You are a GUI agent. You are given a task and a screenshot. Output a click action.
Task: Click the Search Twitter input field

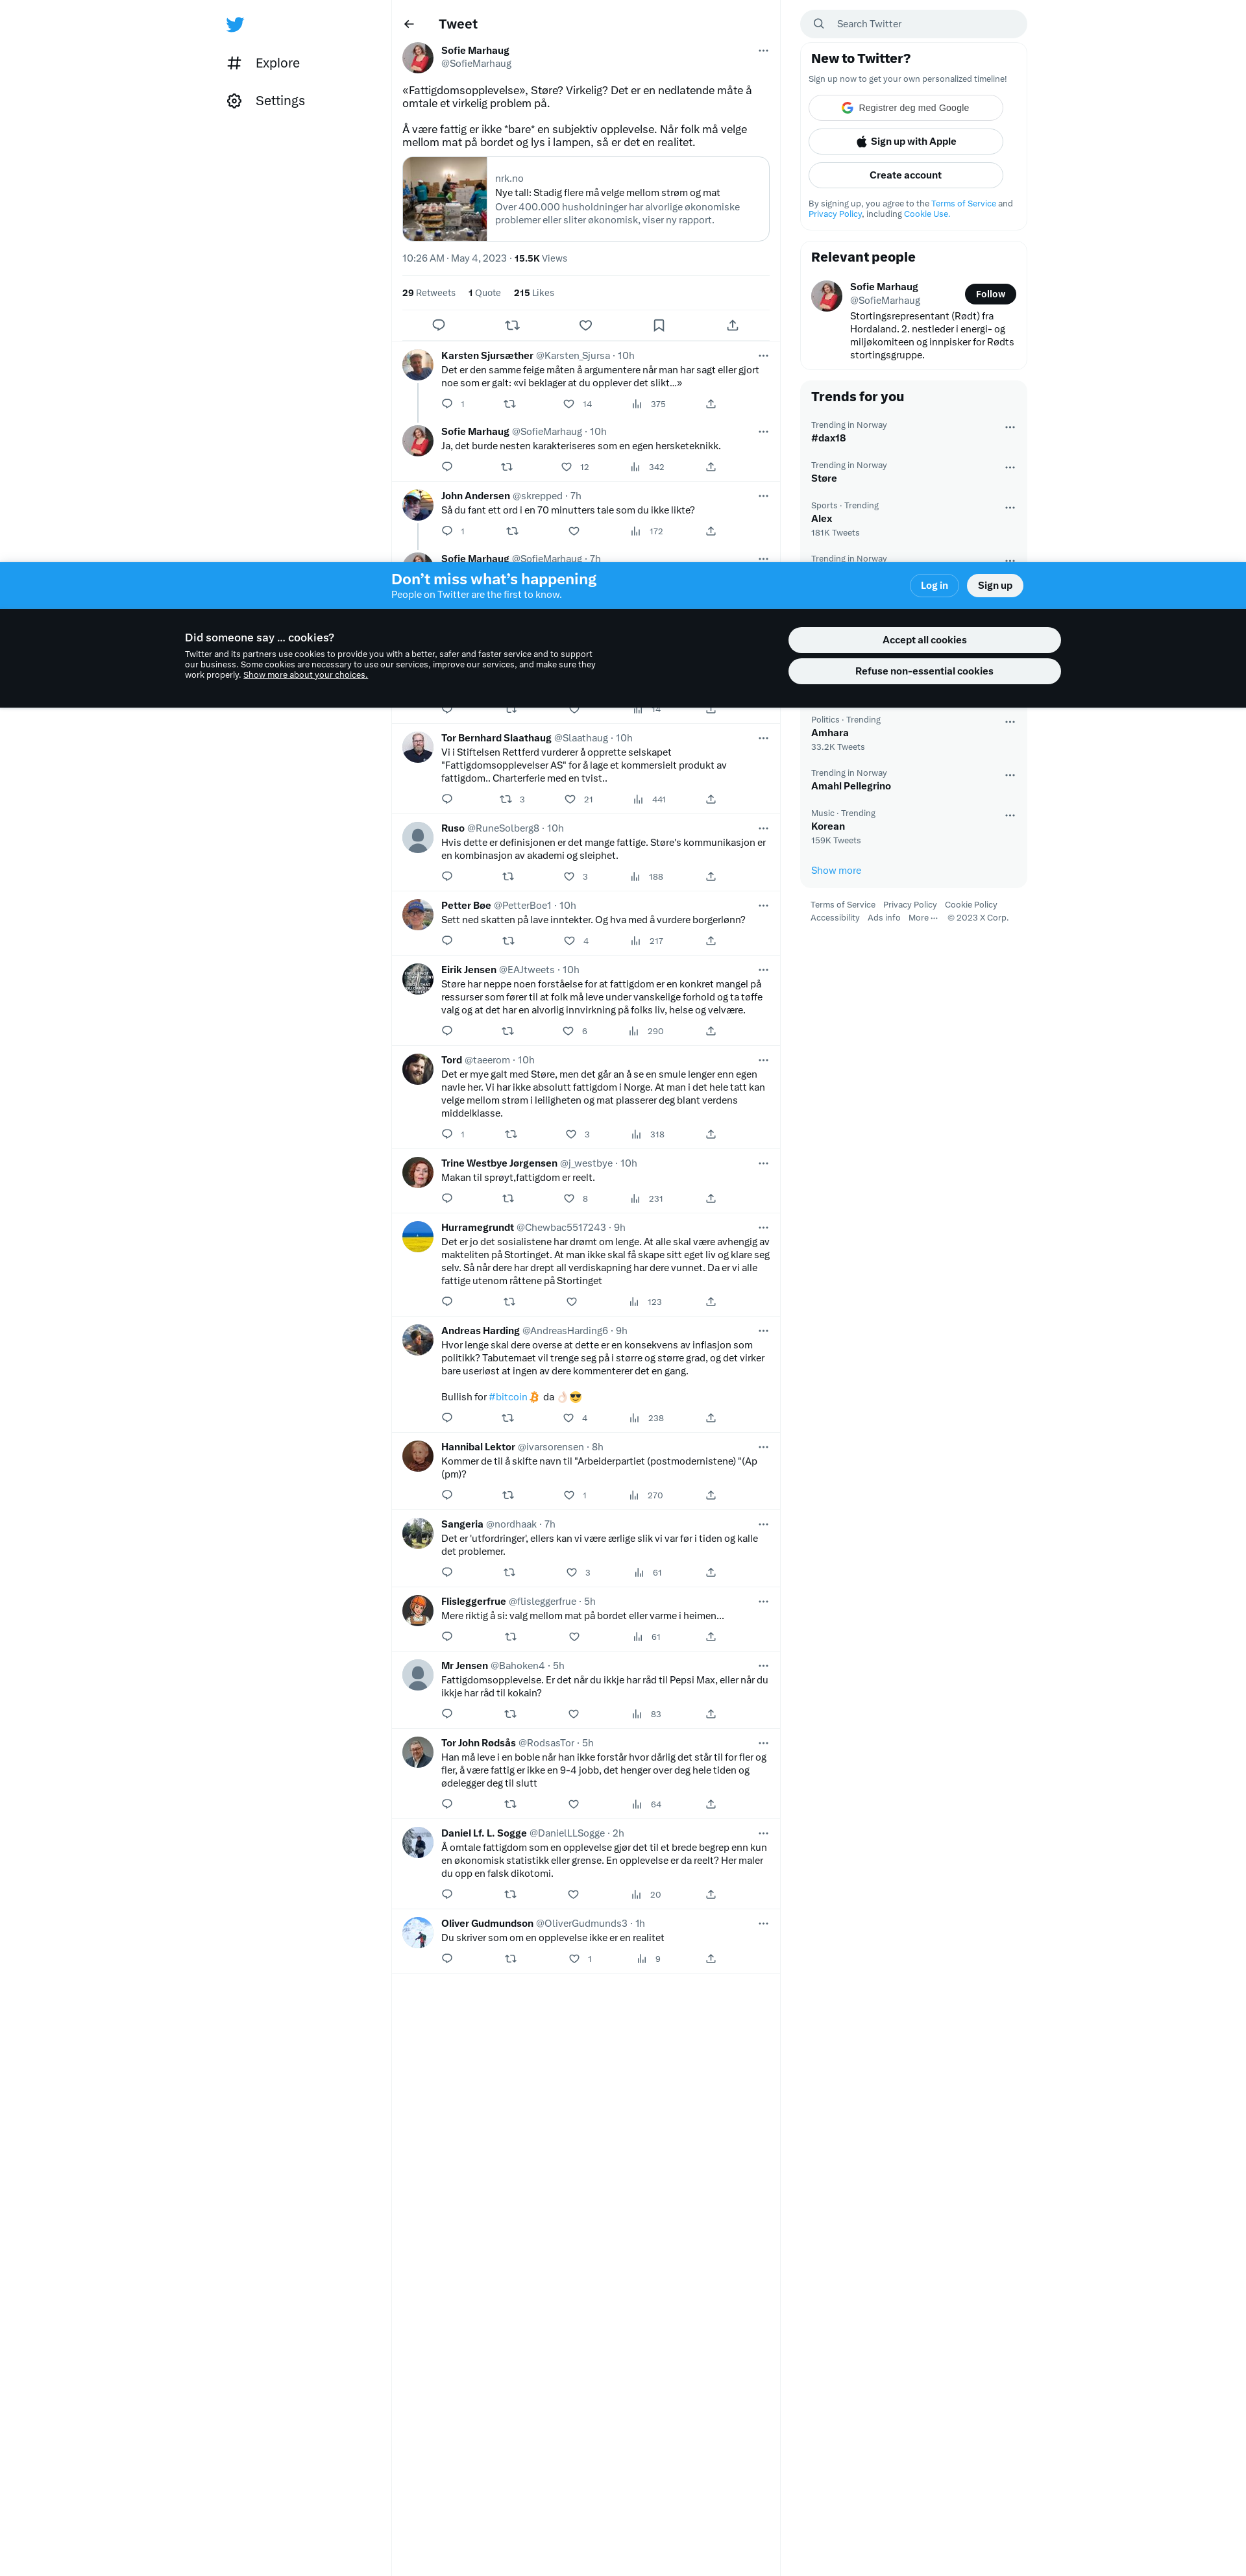914,24
